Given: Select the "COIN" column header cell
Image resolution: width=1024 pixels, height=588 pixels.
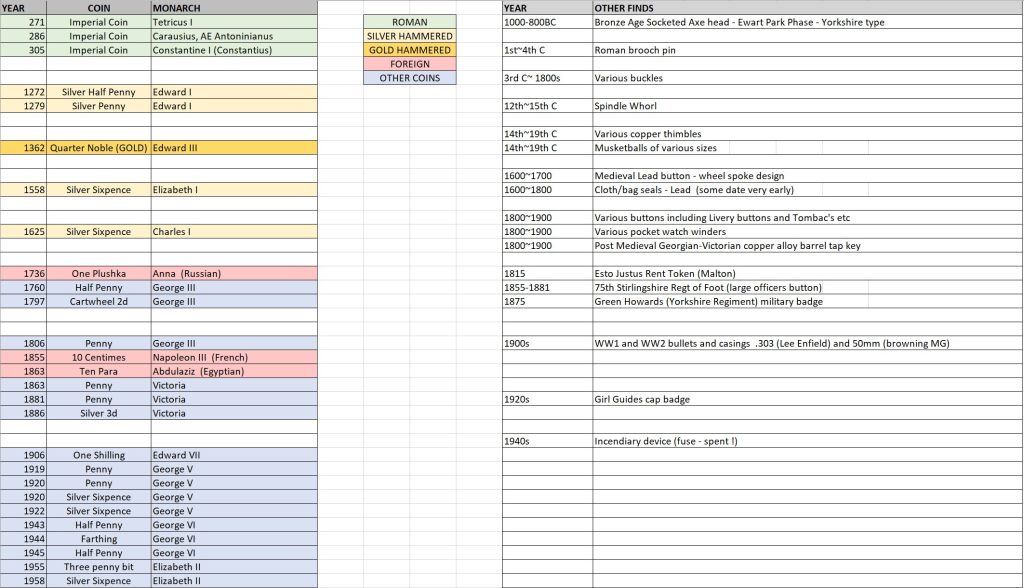Looking at the screenshot, I should [x=99, y=8].
